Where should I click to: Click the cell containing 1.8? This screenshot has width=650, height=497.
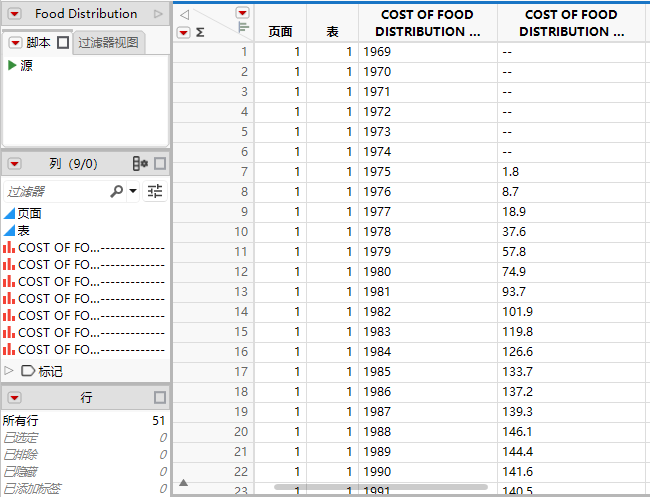571,172
